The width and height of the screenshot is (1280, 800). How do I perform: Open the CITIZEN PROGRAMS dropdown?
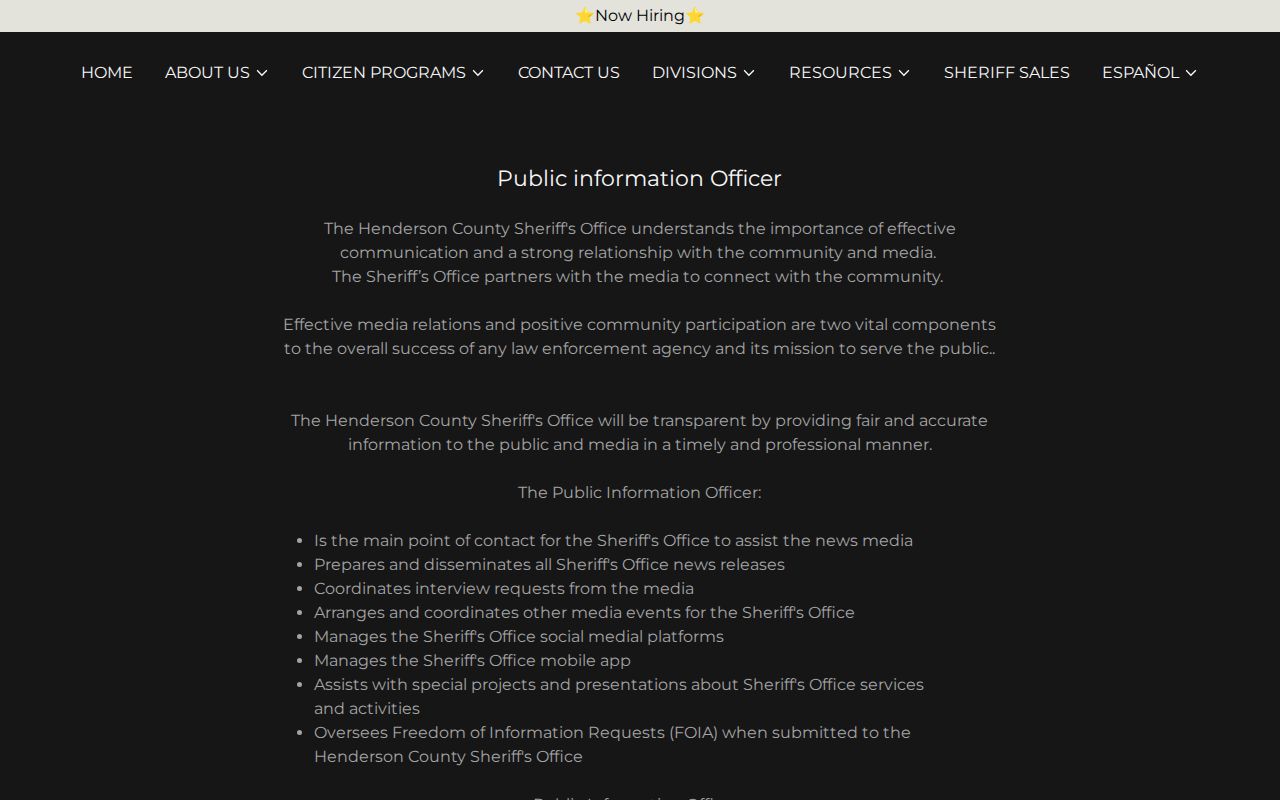click(393, 72)
